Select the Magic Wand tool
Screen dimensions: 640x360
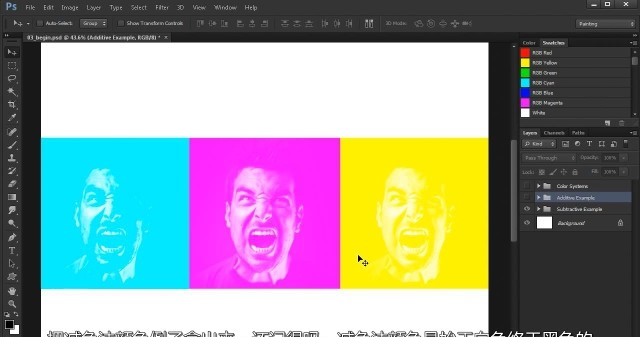pyautogui.click(x=12, y=91)
